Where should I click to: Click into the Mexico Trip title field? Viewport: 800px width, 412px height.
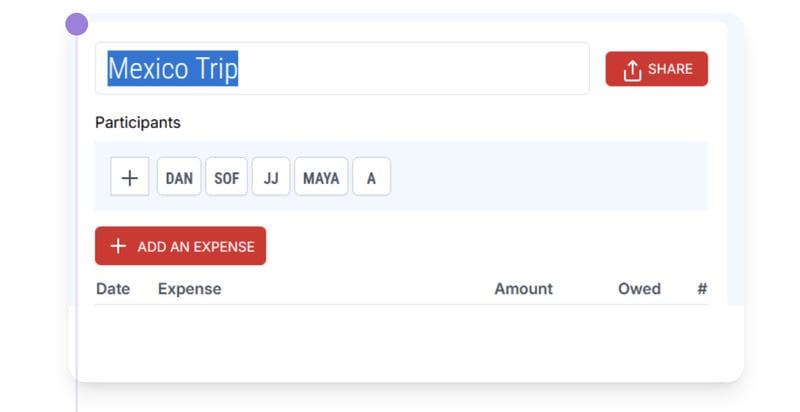pyautogui.click(x=400, y=69)
